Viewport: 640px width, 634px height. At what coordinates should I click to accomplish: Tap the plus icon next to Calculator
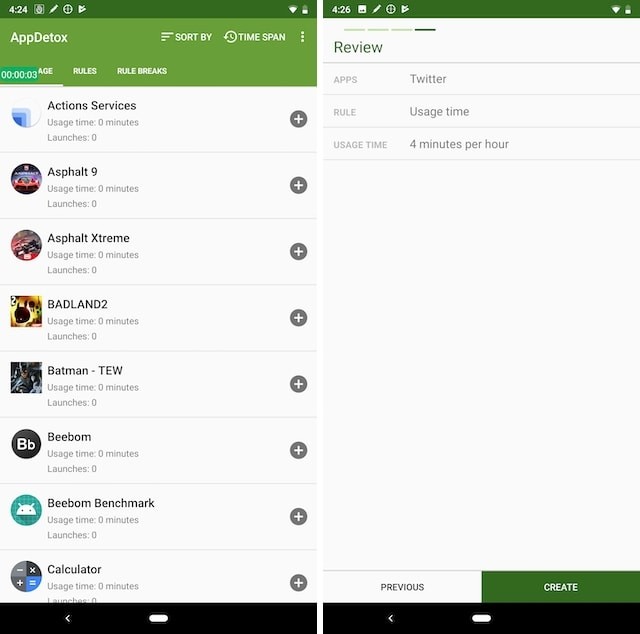point(298,583)
